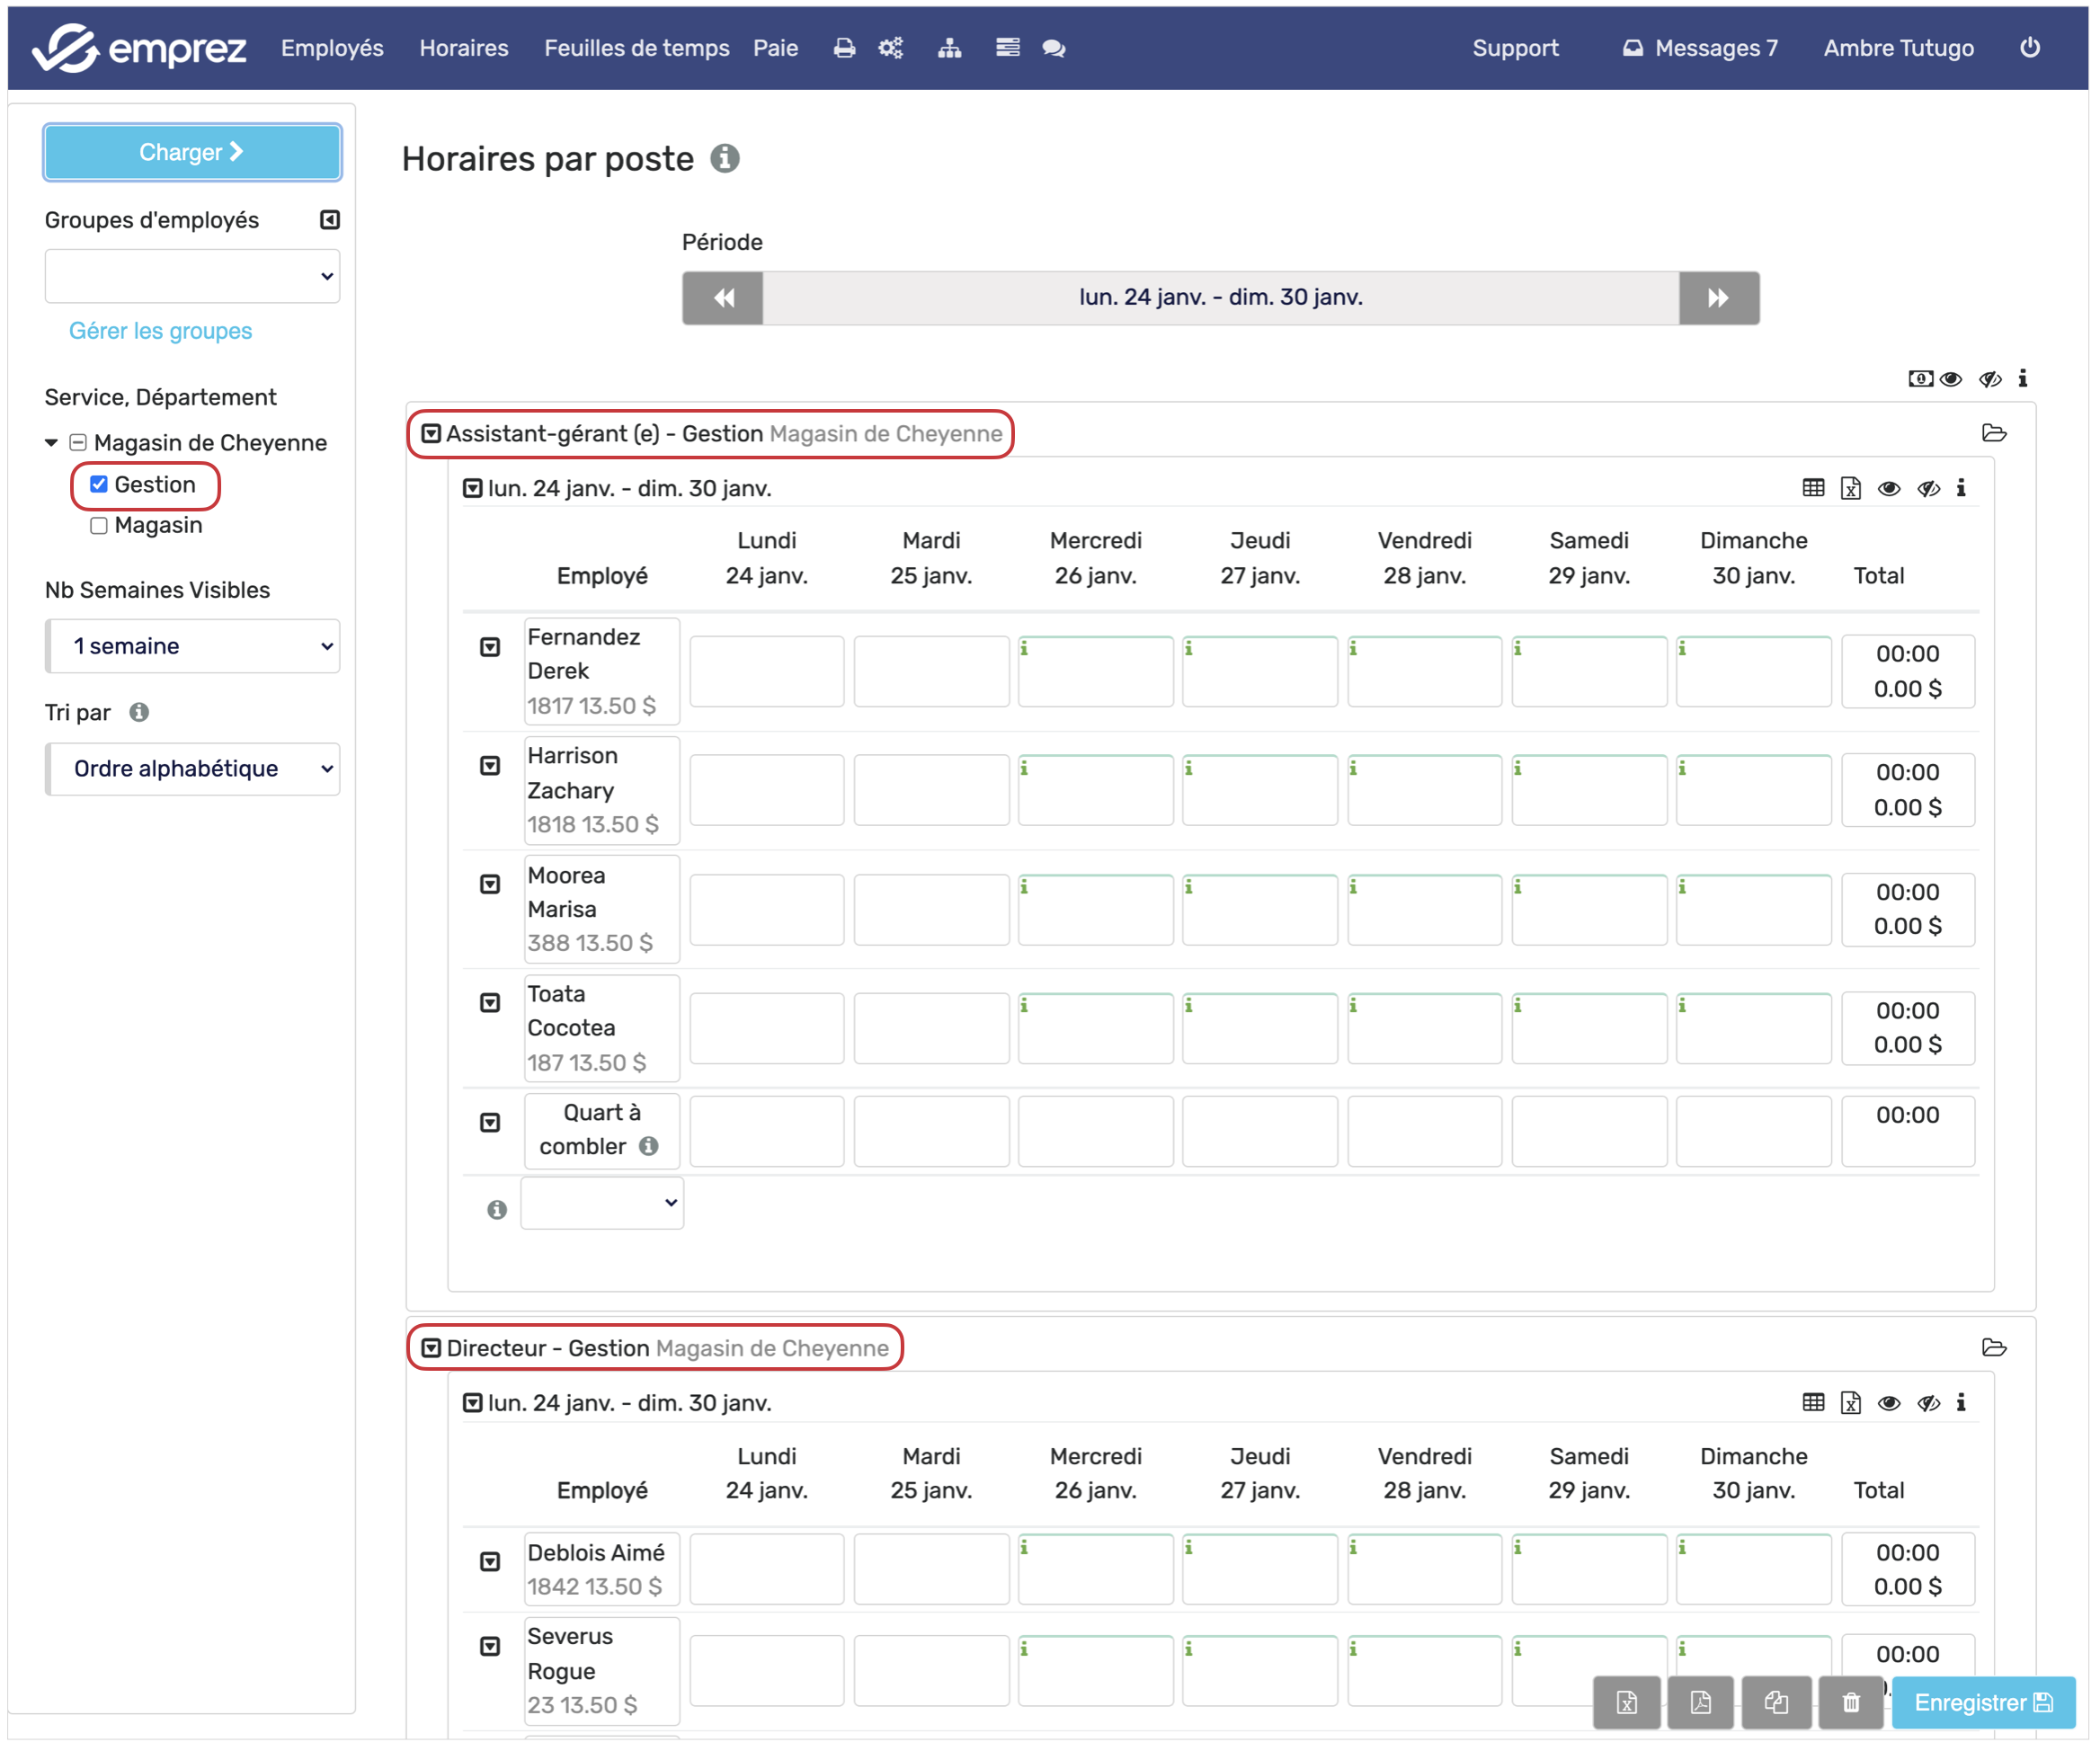Click the Charger button
The height and width of the screenshot is (1751, 2100).
click(x=192, y=152)
